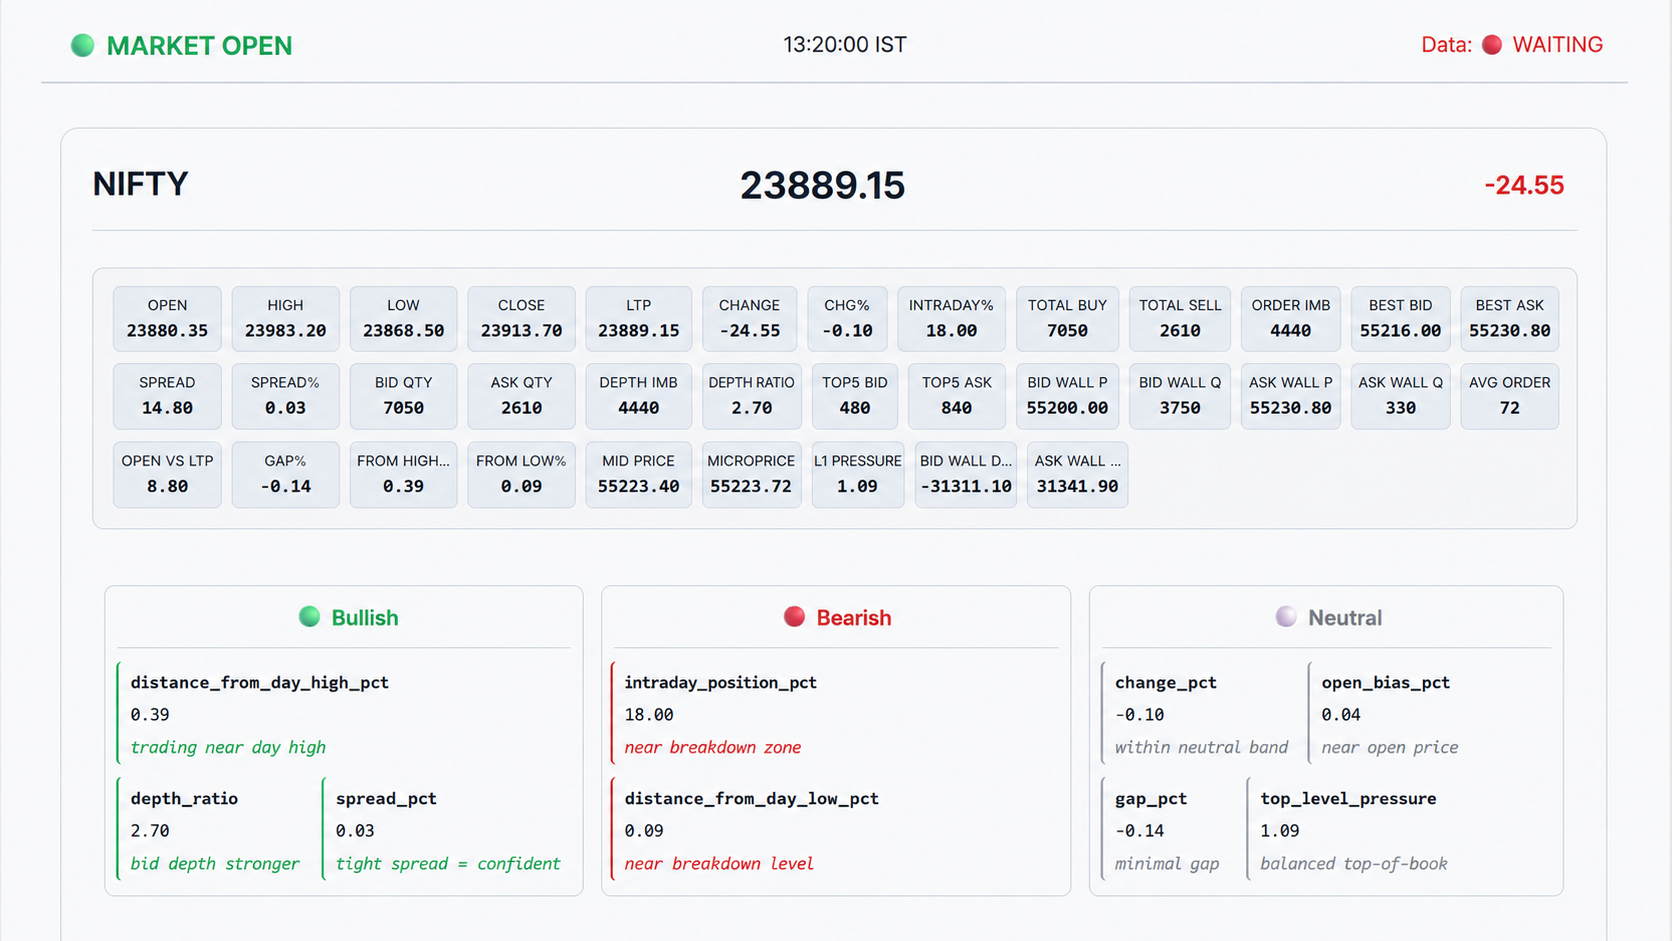Click the Bullish panel heading
This screenshot has width=1672, height=941.
click(x=365, y=618)
